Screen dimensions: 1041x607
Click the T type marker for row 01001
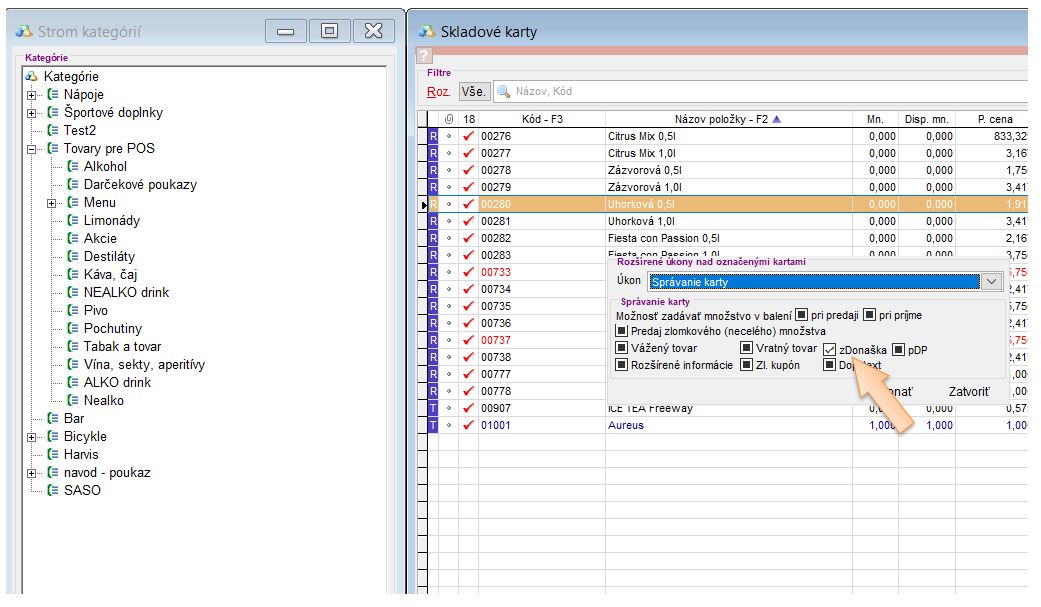[433, 425]
